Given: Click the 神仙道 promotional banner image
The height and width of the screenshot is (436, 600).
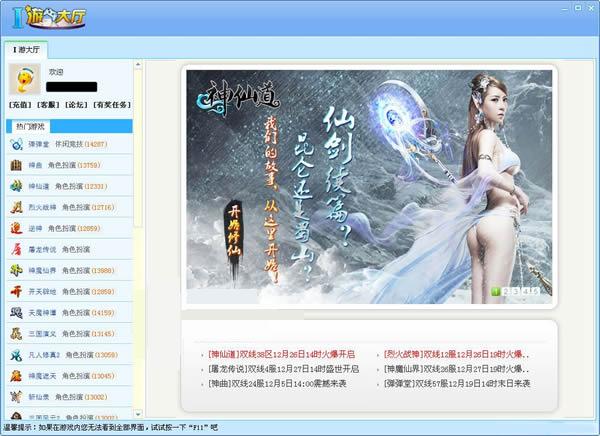Looking at the screenshot, I should point(369,187).
